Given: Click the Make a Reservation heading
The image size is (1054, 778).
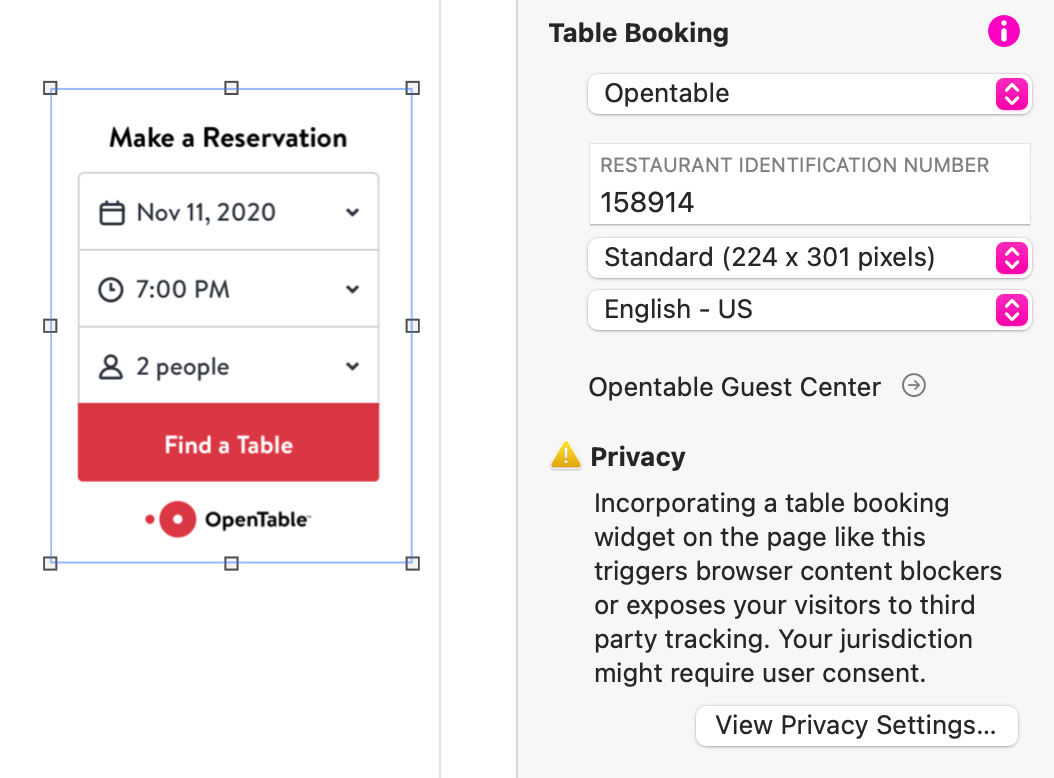Looking at the screenshot, I should (x=228, y=138).
